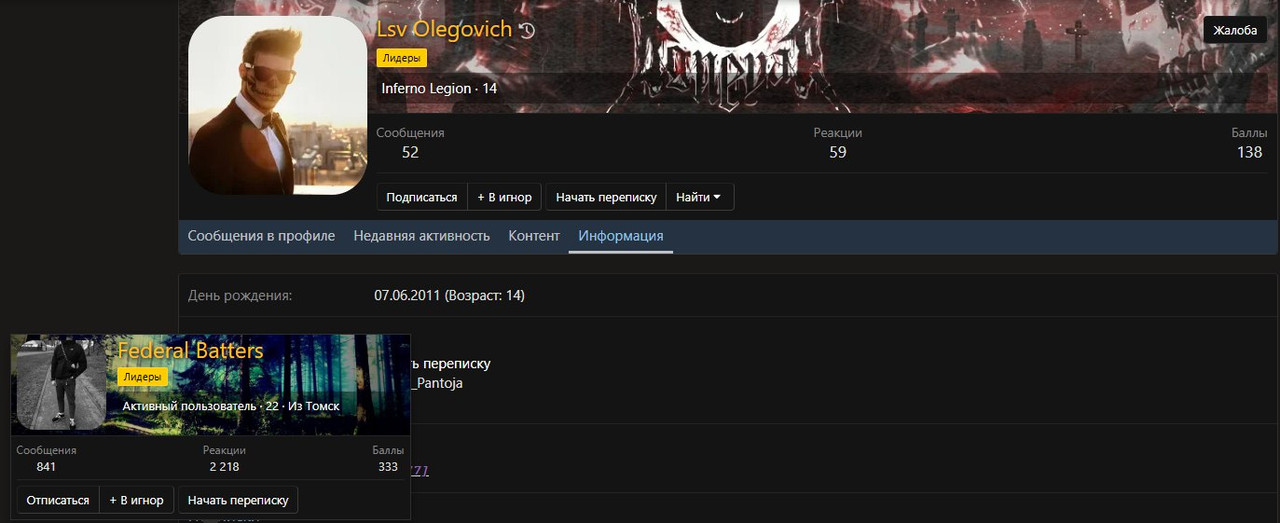Switch to Сообщения в профиле tab
Screen dimensions: 1280x523
click(x=261, y=236)
